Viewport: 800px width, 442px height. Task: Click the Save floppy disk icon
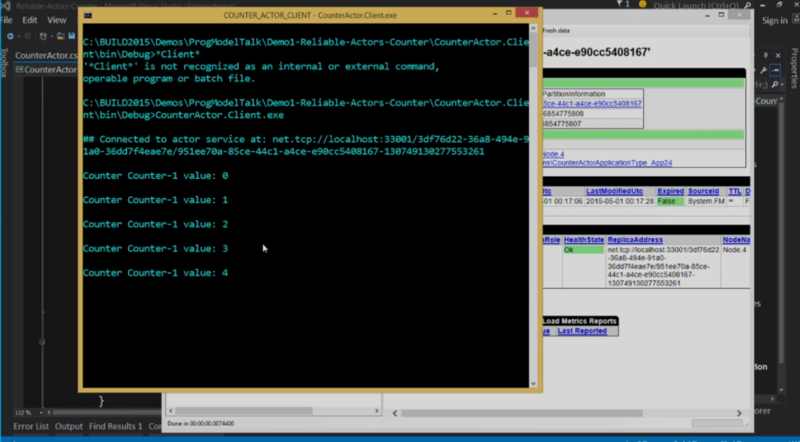(72, 36)
